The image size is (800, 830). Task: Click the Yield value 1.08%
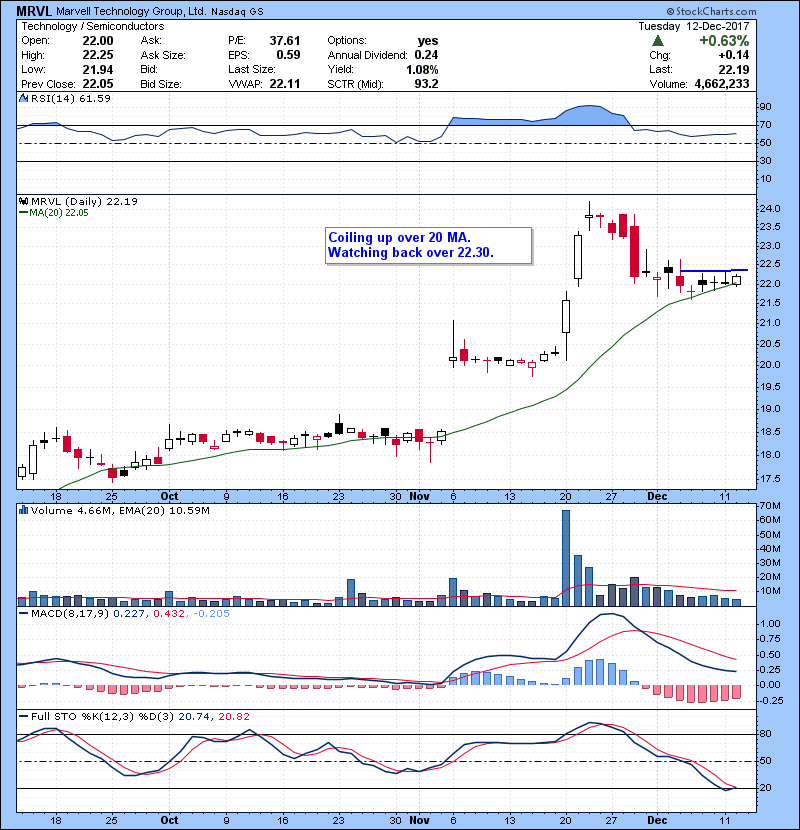pos(423,69)
